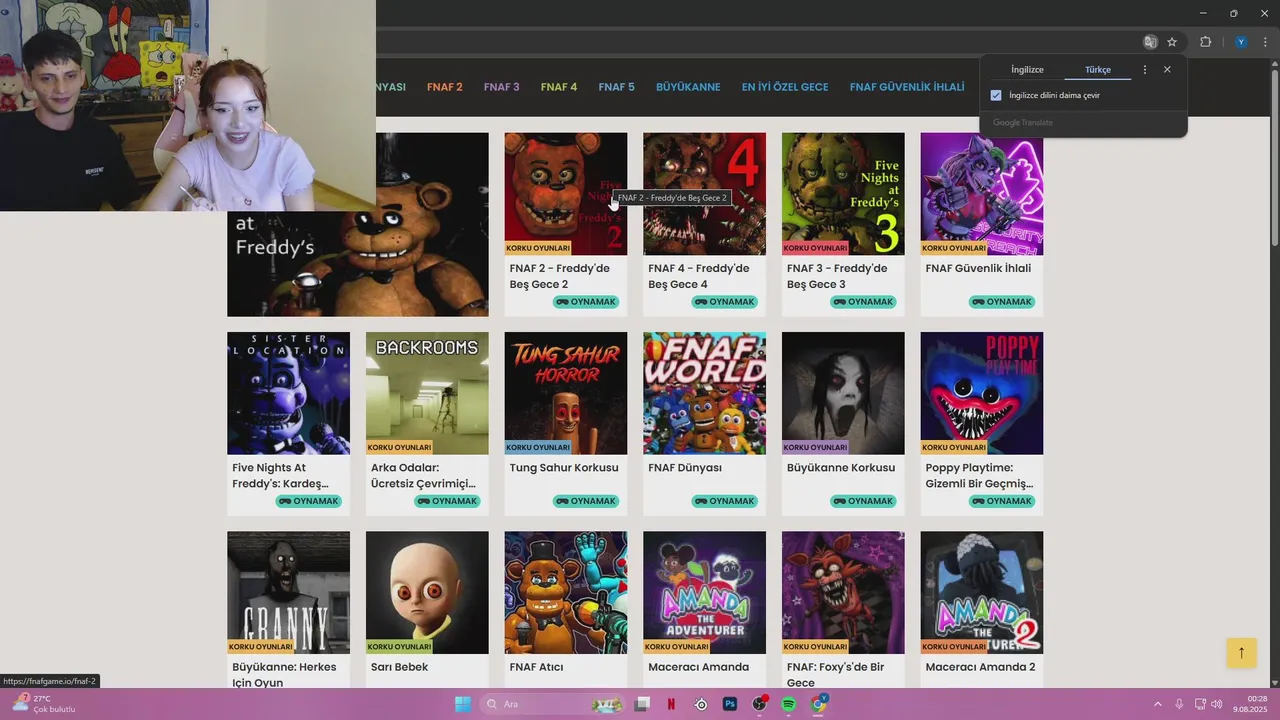The height and width of the screenshot is (720, 1280).
Task: Expand the system tray hidden icons chevron
Action: [x=1158, y=704]
